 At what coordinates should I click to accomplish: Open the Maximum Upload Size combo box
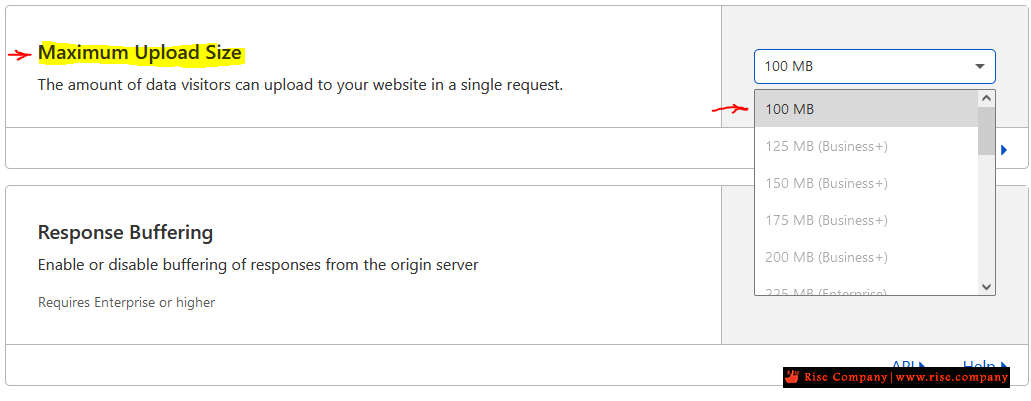[875, 66]
